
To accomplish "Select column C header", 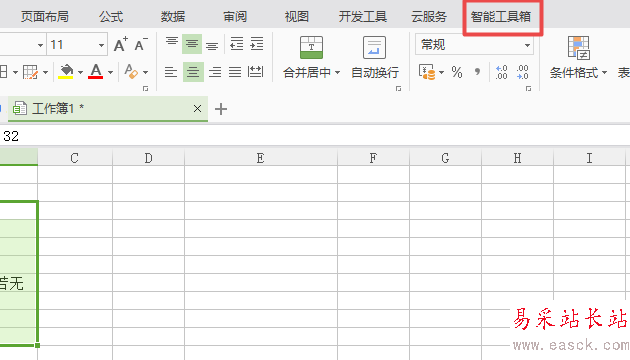I will [75, 158].
